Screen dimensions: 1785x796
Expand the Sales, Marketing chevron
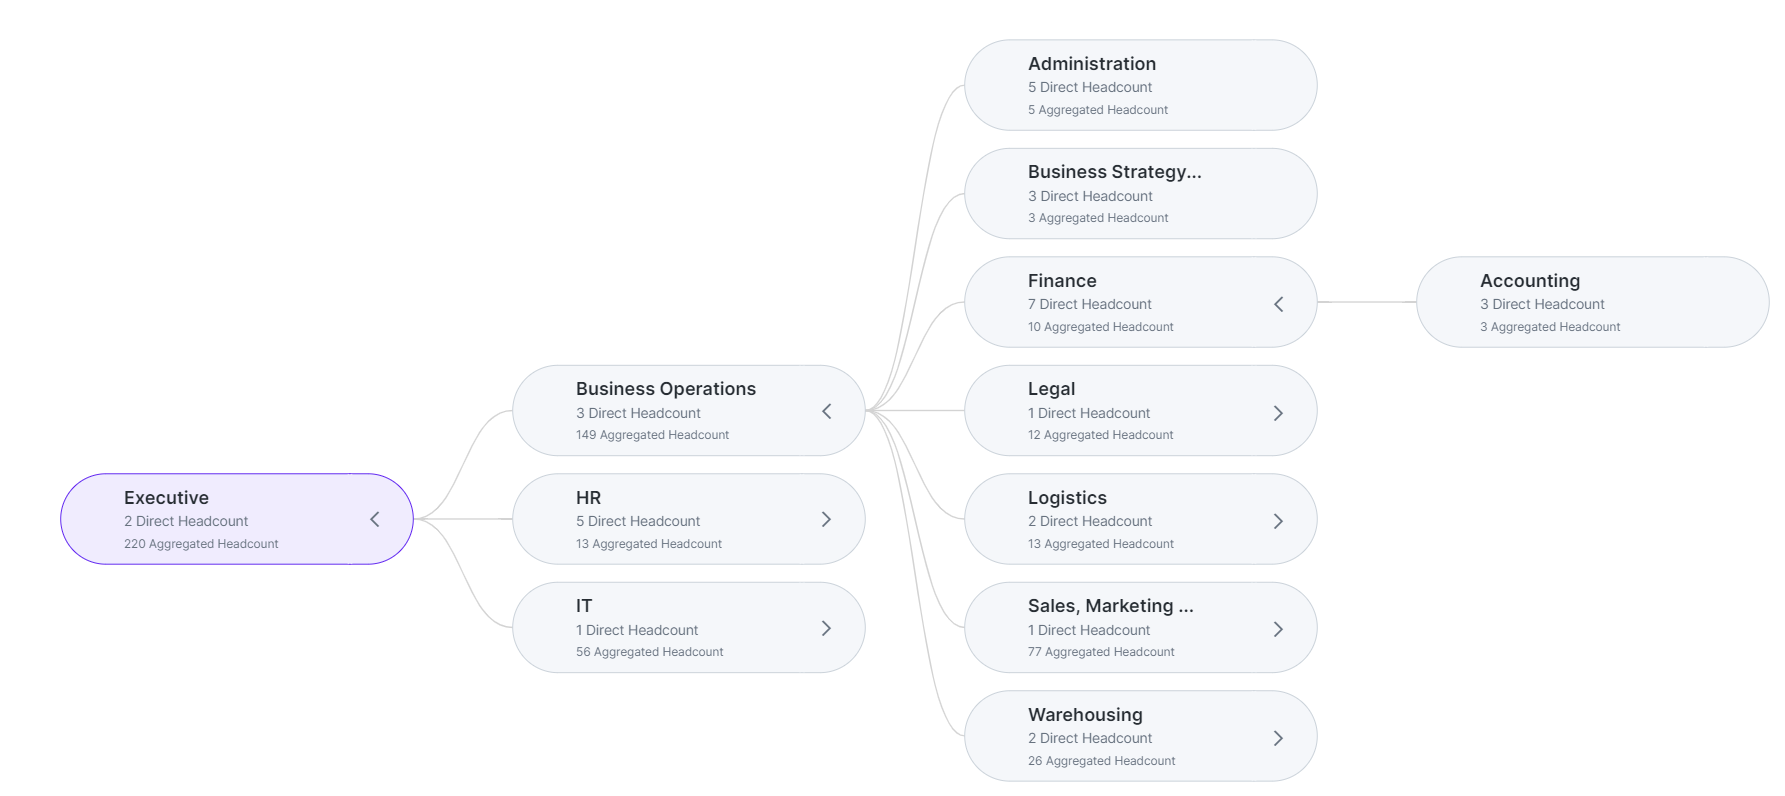tap(1279, 629)
